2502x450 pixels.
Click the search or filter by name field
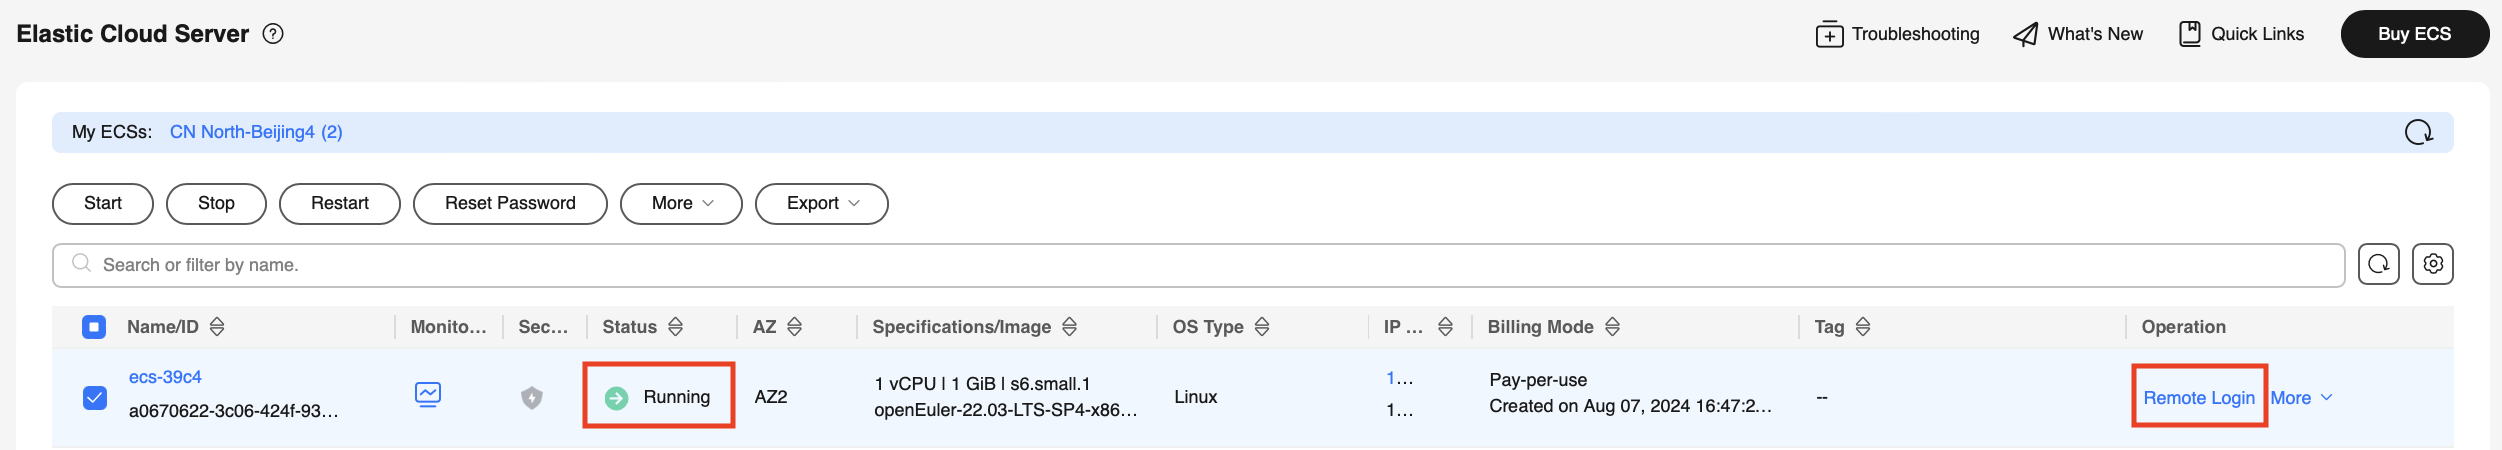pos(1200,265)
